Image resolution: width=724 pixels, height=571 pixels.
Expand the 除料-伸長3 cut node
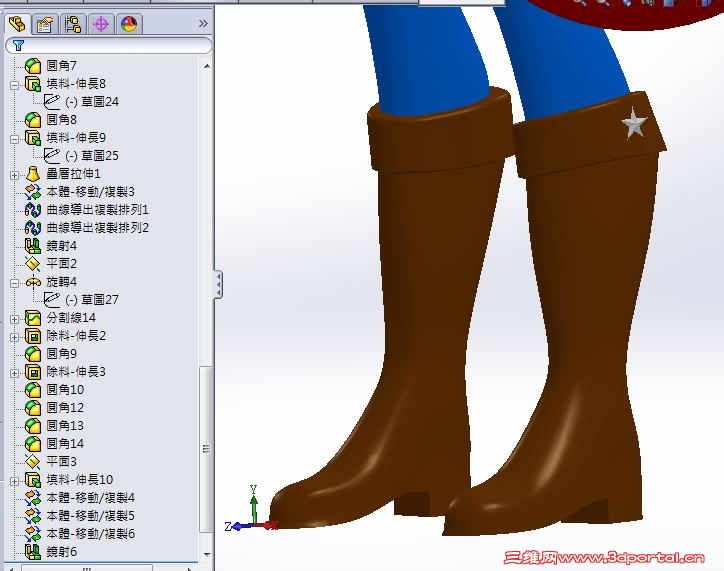click(x=14, y=373)
